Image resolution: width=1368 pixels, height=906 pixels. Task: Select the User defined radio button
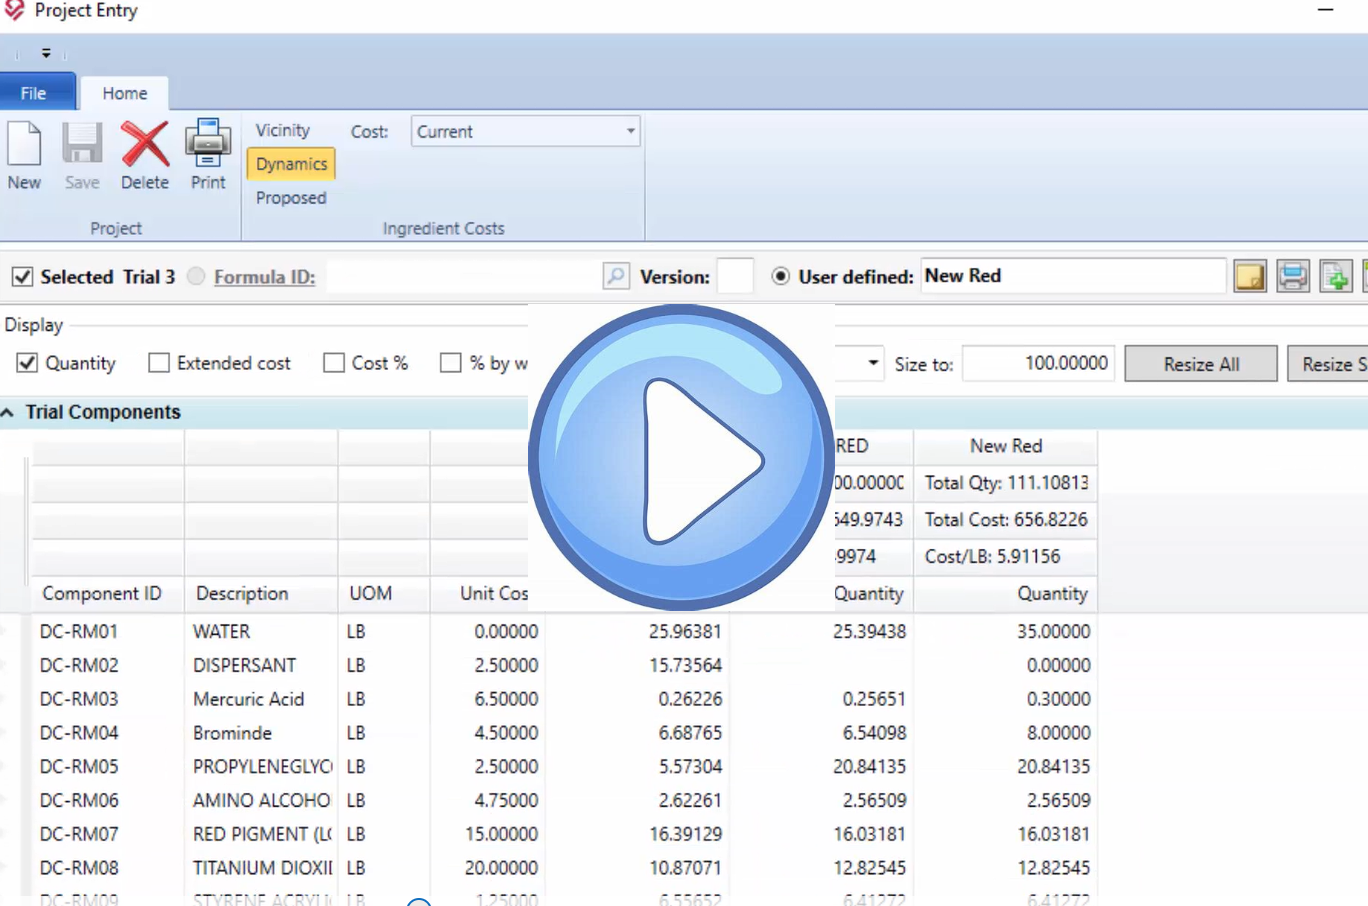coord(781,276)
